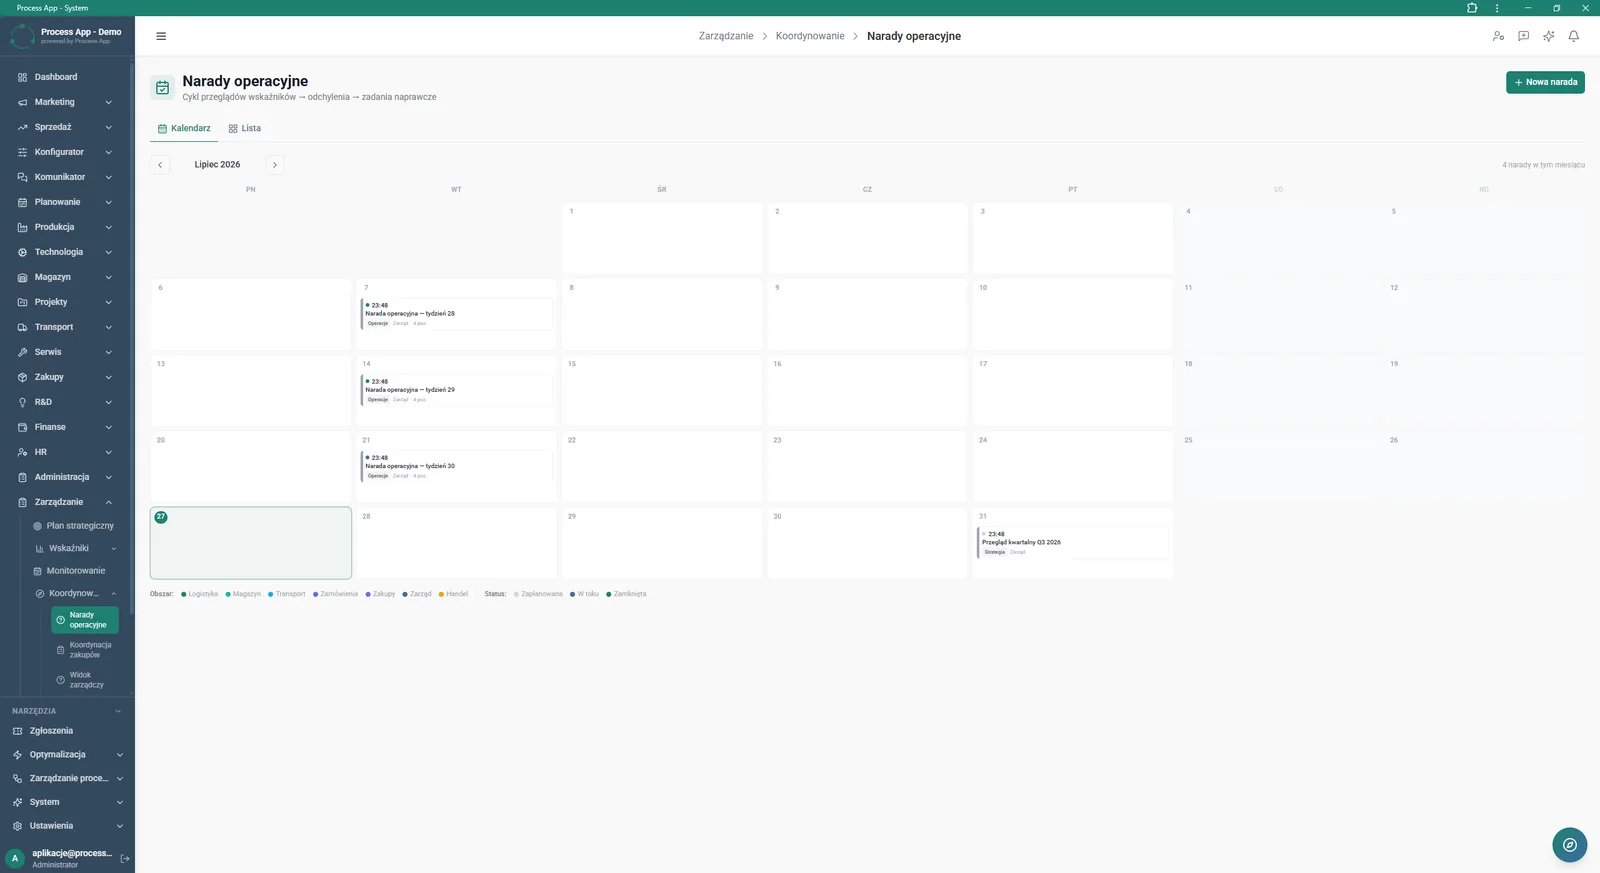This screenshot has height=873, width=1600.
Task: Open Narada operacyjna tydzień 28 event
Action: point(456,314)
